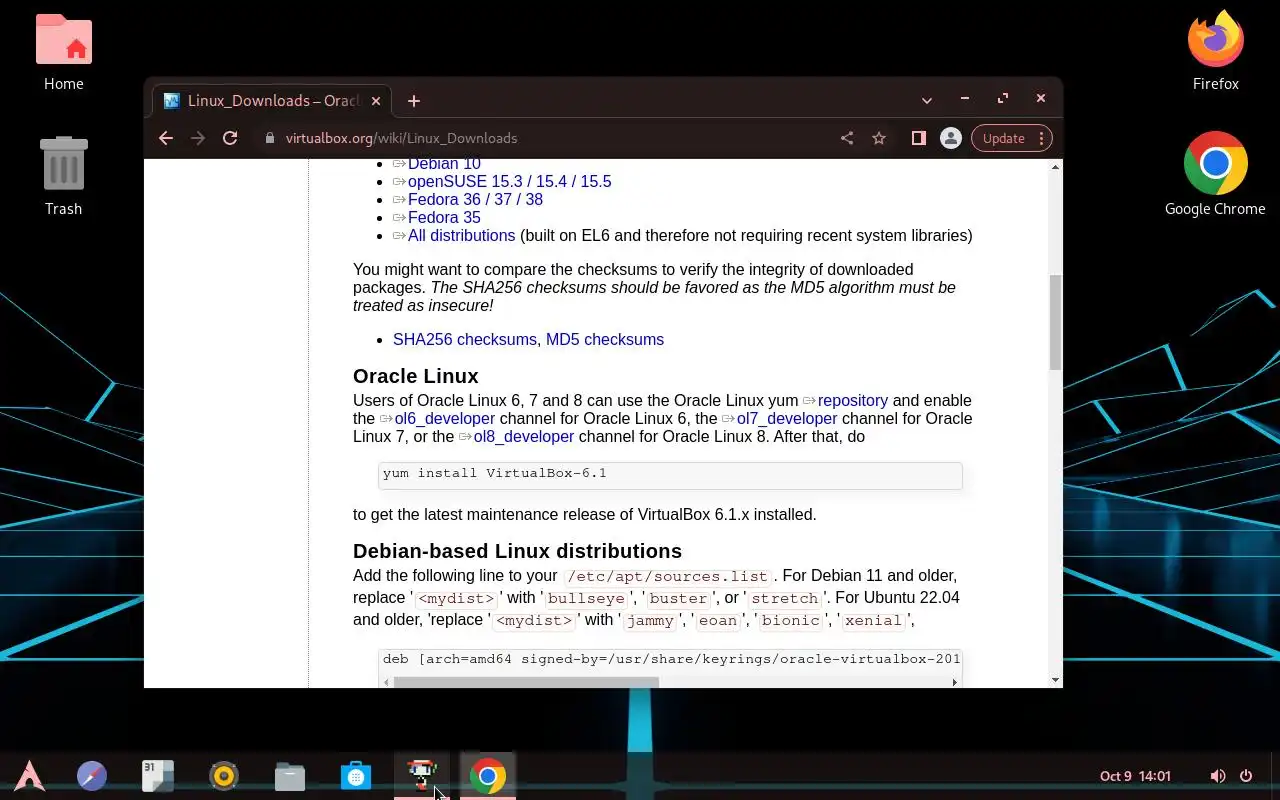Open the ol7_developer channel link
Screen dimensions: 1280x800
[787, 418]
